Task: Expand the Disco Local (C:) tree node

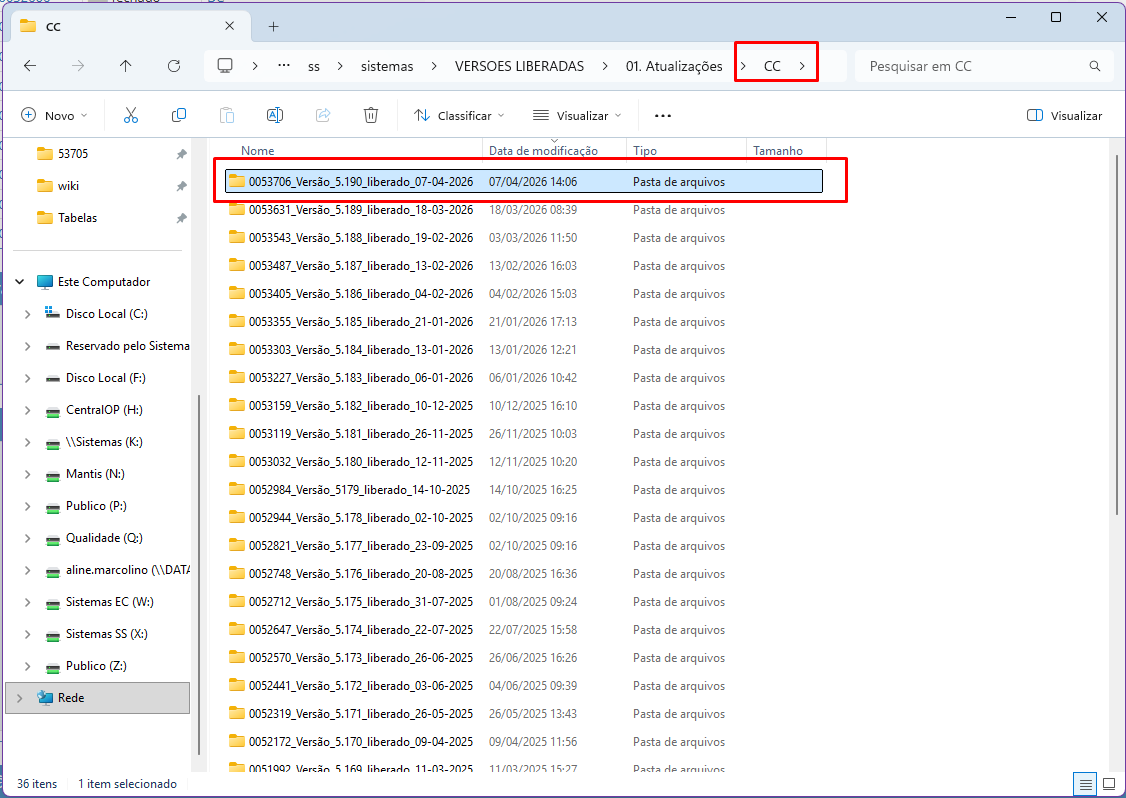Action: [28, 314]
